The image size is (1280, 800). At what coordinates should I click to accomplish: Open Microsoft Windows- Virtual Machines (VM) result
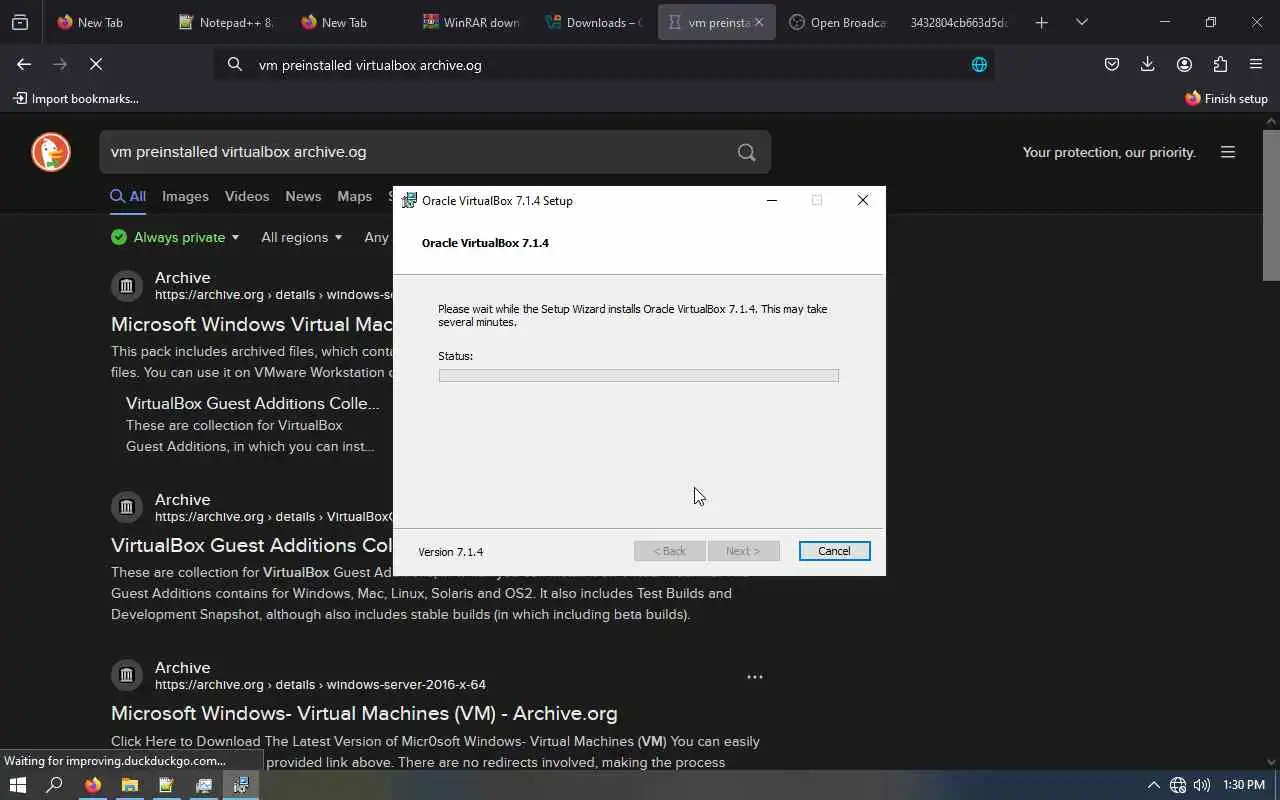click(x=364, y=713)
